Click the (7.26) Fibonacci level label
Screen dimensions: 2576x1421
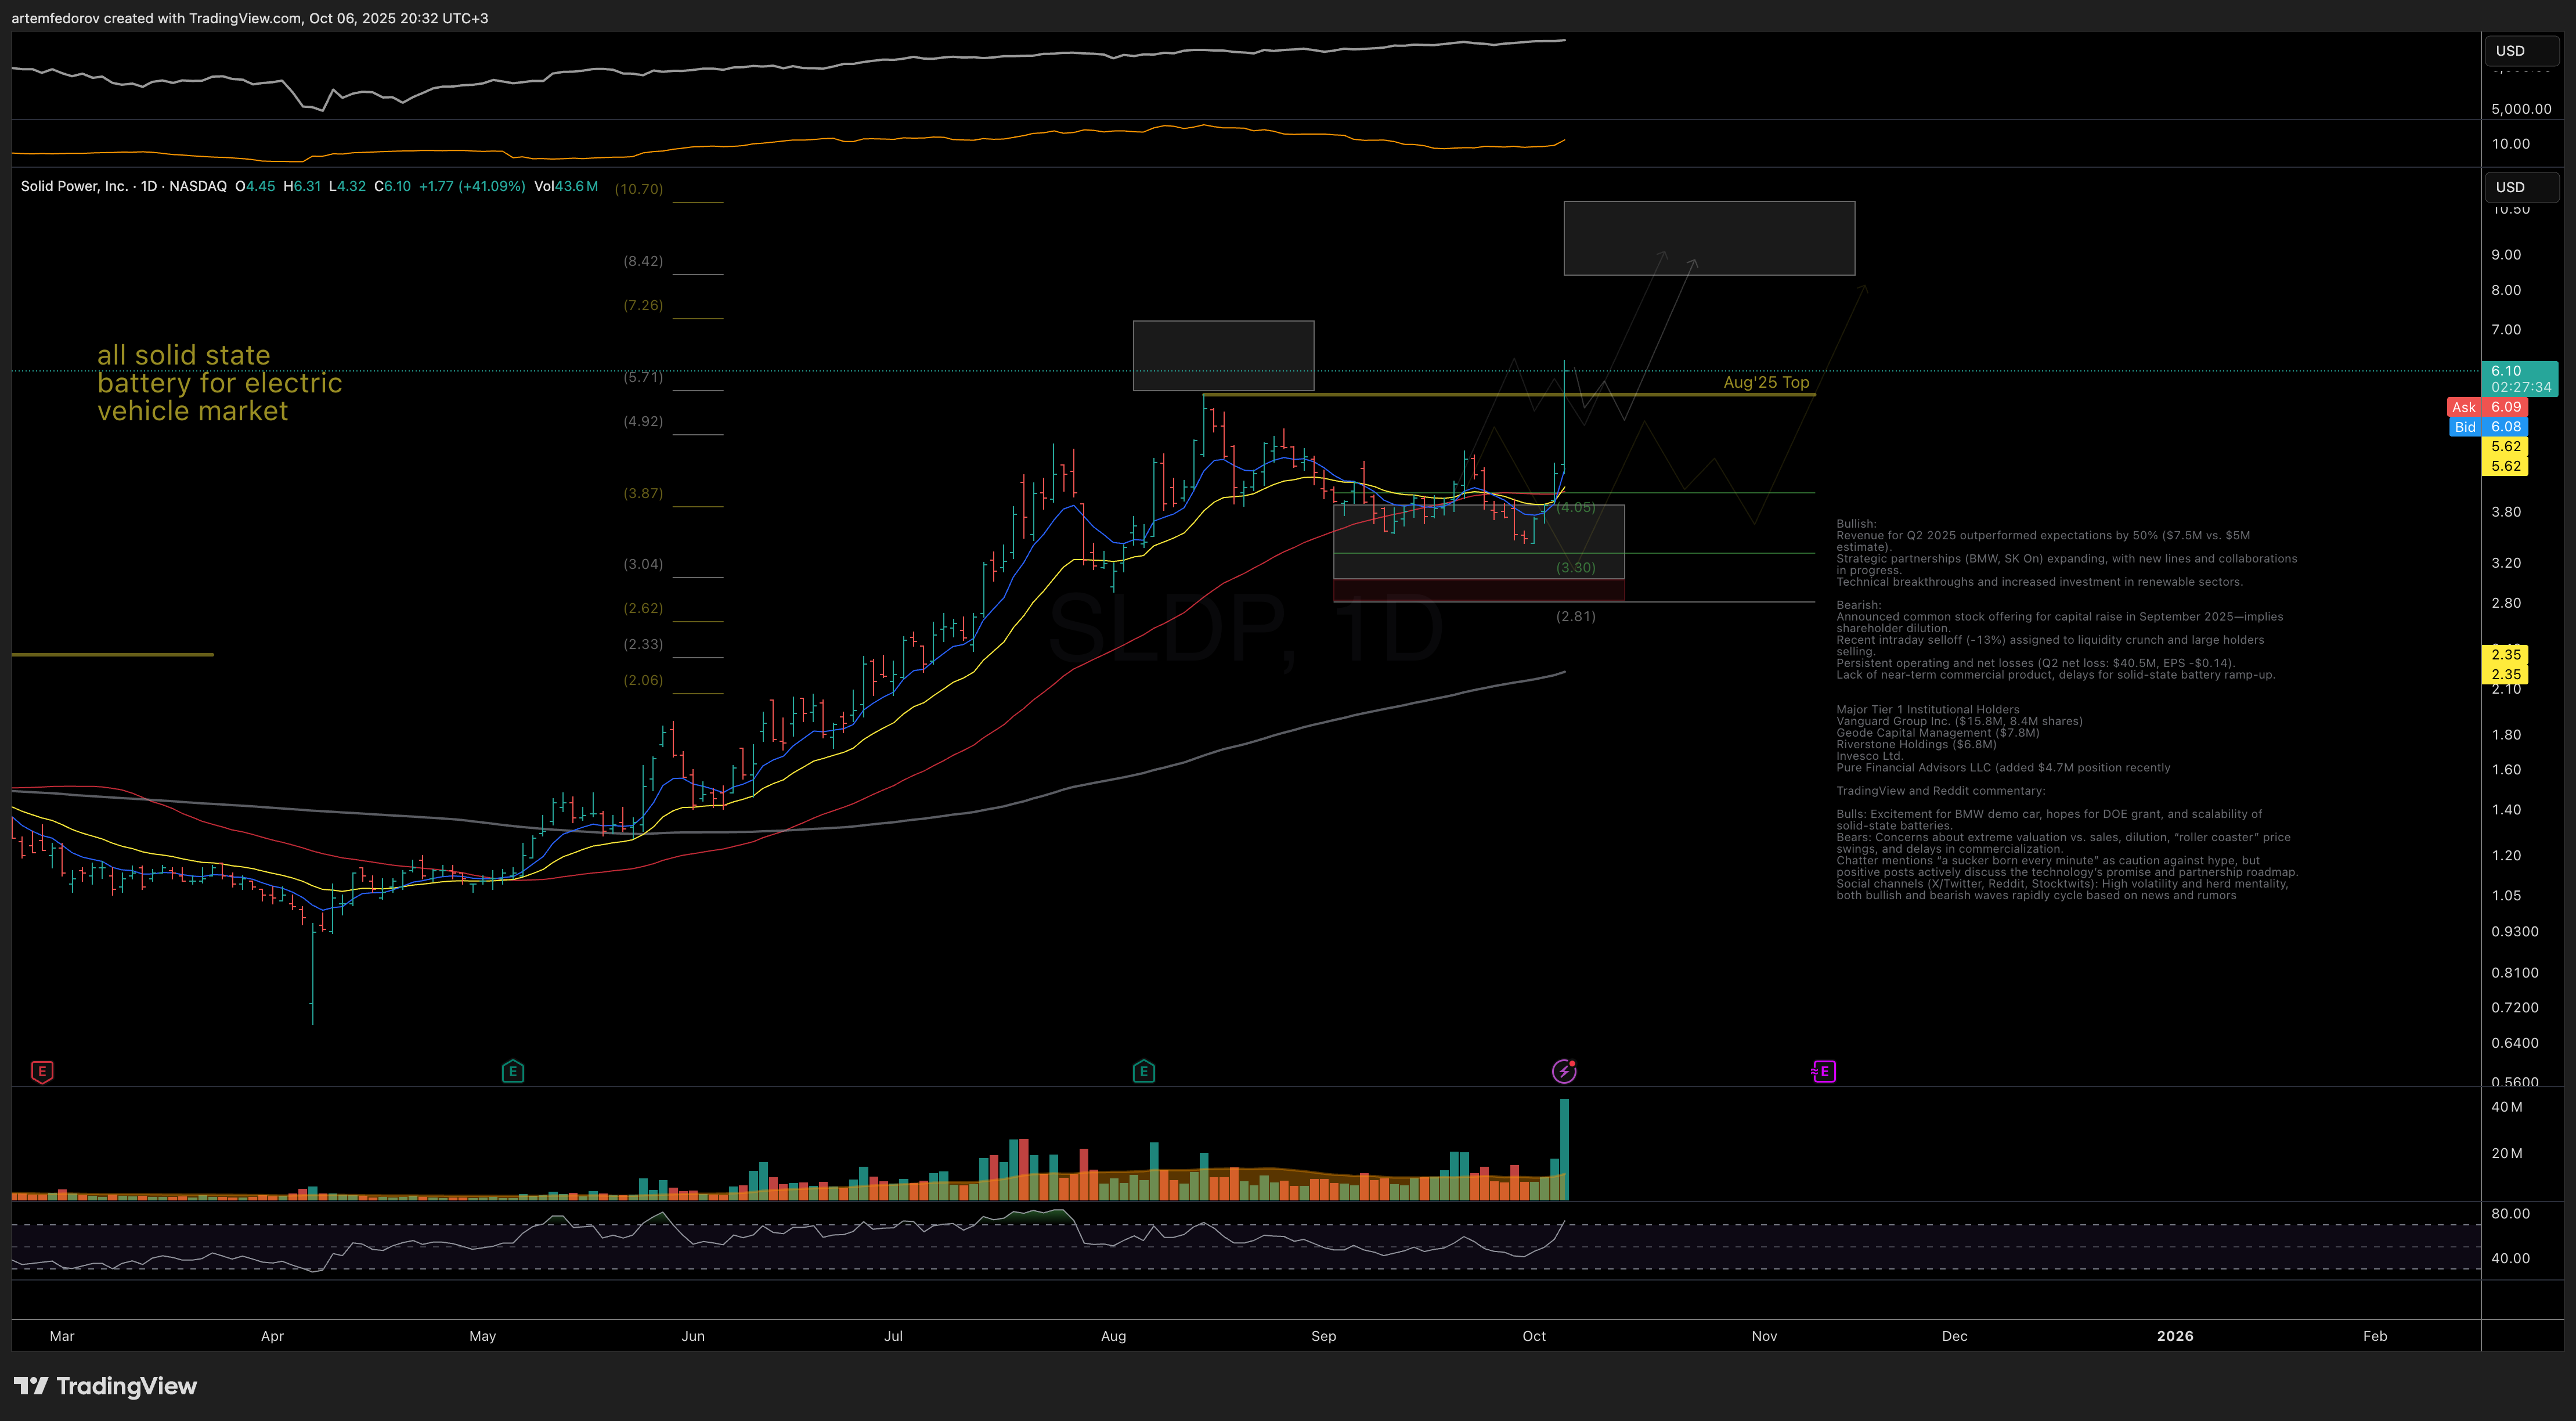(643, 305)
